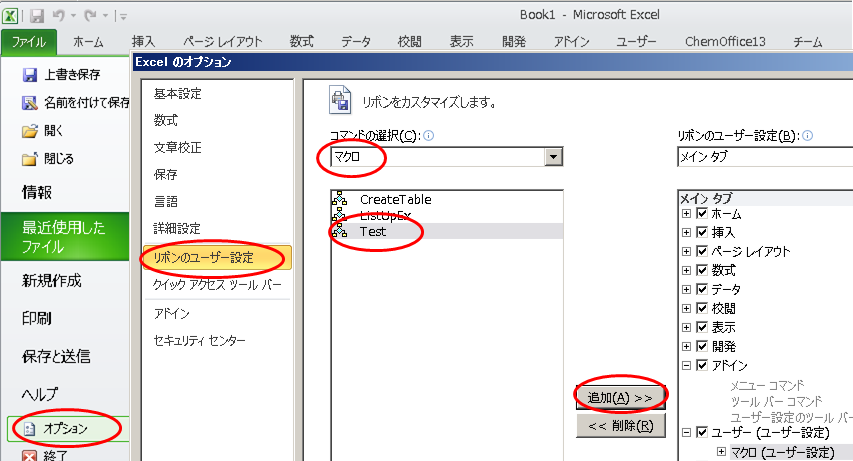Select リボンのユーザー設定 in options list

(x=217, y=257)
